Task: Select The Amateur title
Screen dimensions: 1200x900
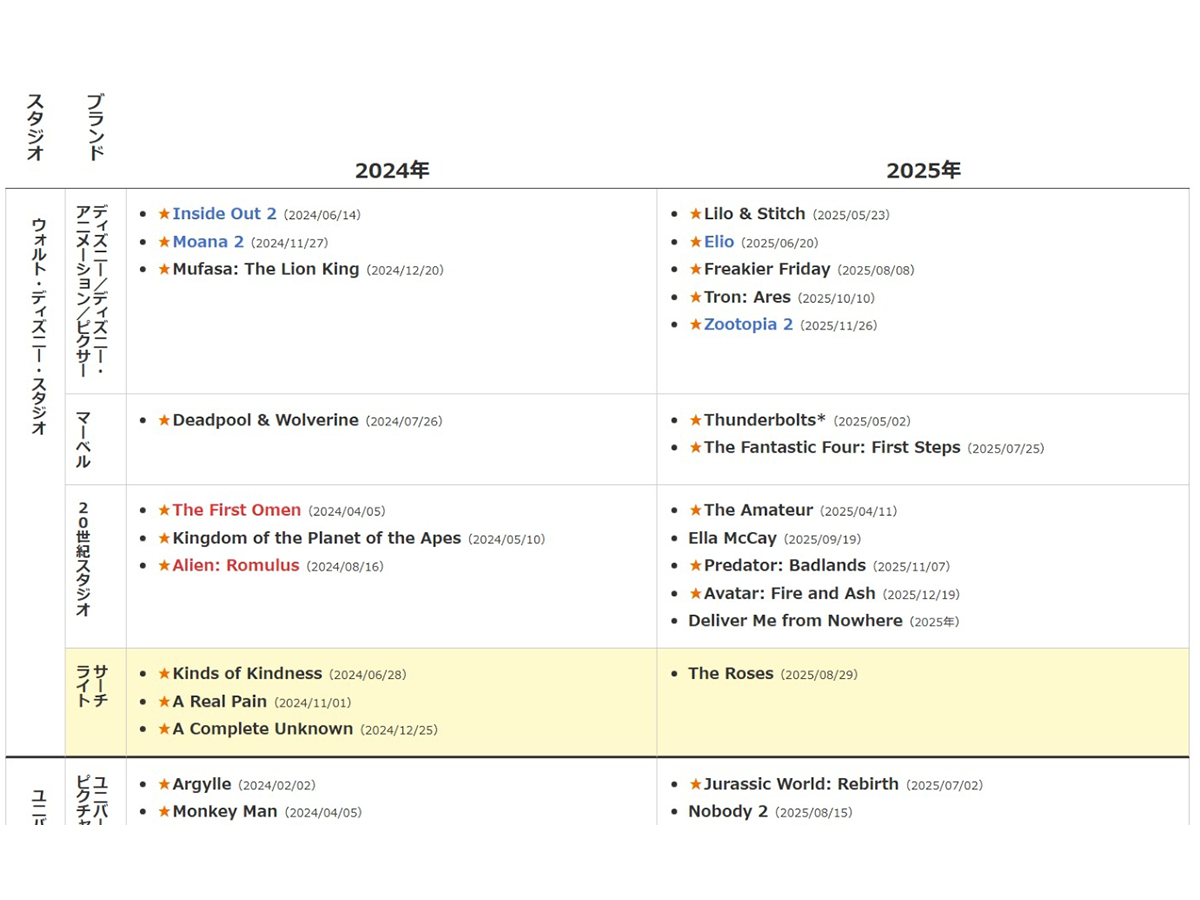Action: tap(758, 510)
